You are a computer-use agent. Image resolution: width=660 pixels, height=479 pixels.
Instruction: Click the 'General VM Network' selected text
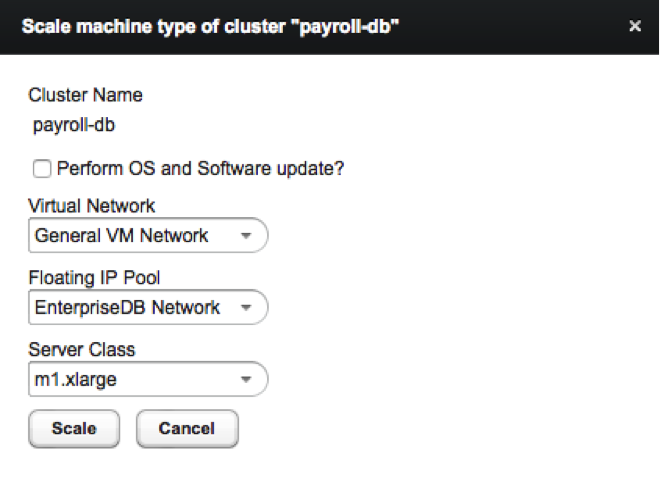[x=122, y=236]
